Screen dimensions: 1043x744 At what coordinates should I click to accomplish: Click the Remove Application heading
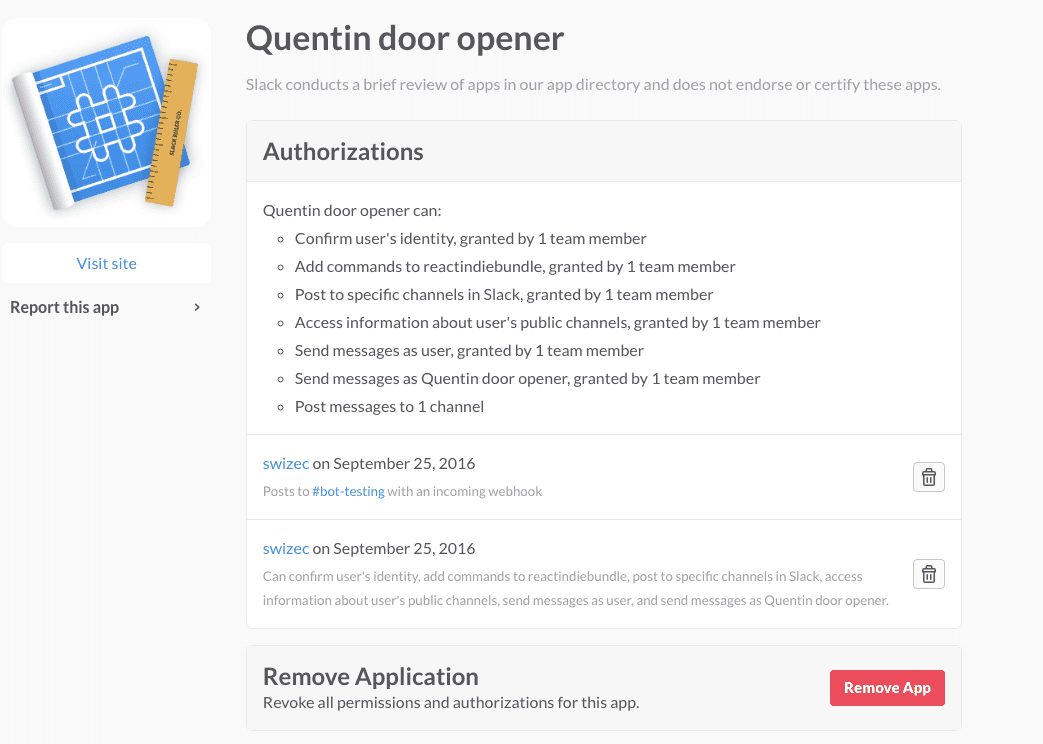coord(370,677)
